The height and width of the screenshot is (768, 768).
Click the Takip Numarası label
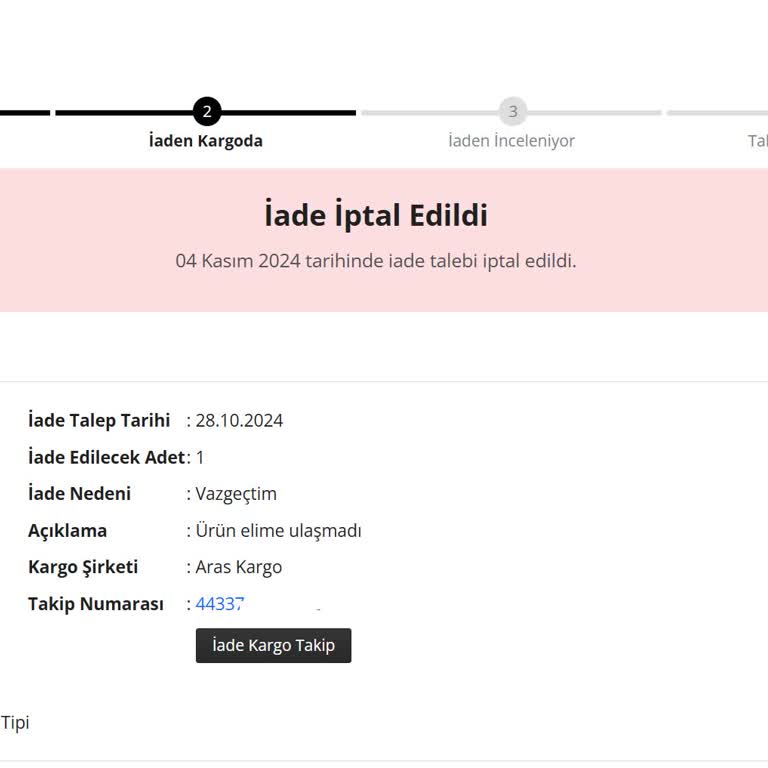[96, 604]
